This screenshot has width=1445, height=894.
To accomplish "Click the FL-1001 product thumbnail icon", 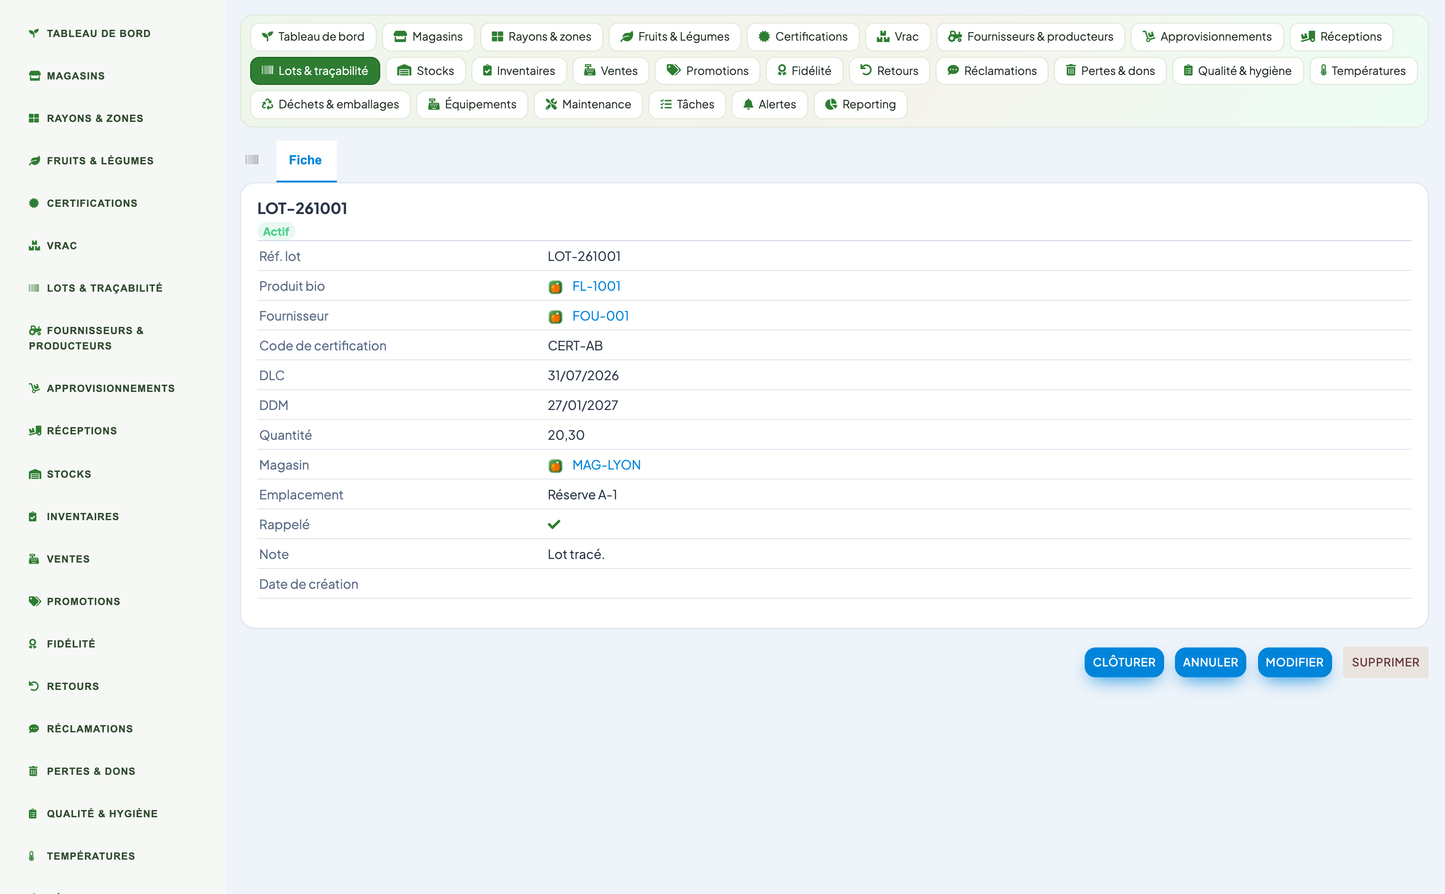I will (x=555, y=287).
